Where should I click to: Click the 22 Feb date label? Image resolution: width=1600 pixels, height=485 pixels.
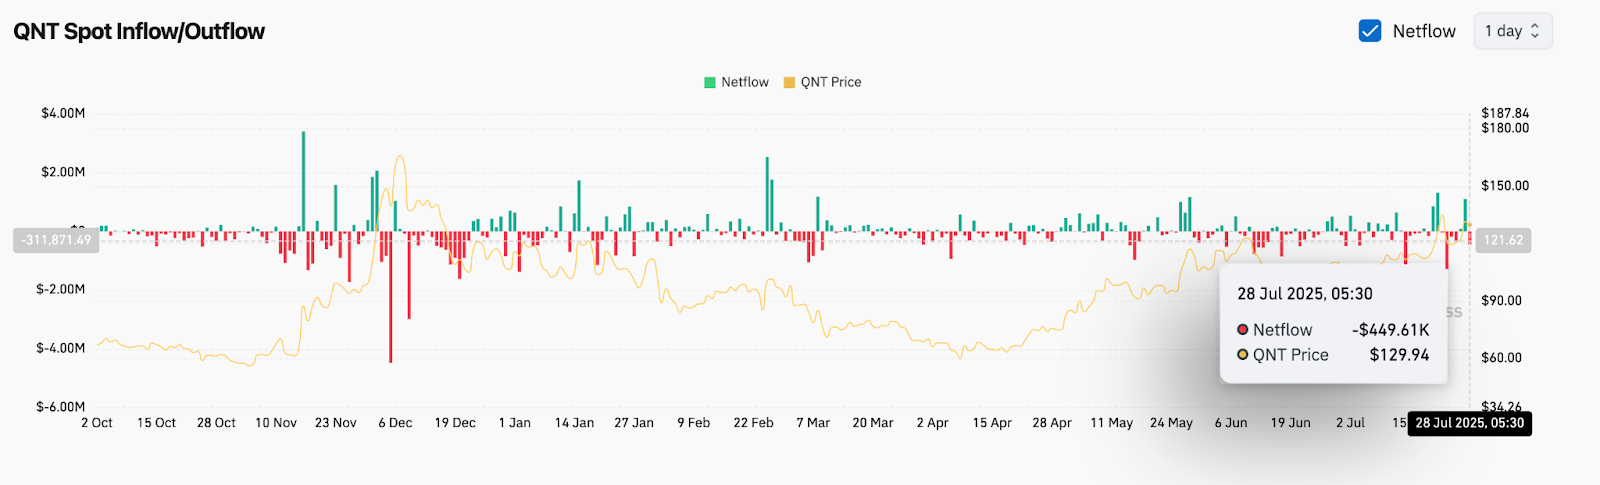coord(753,423)
